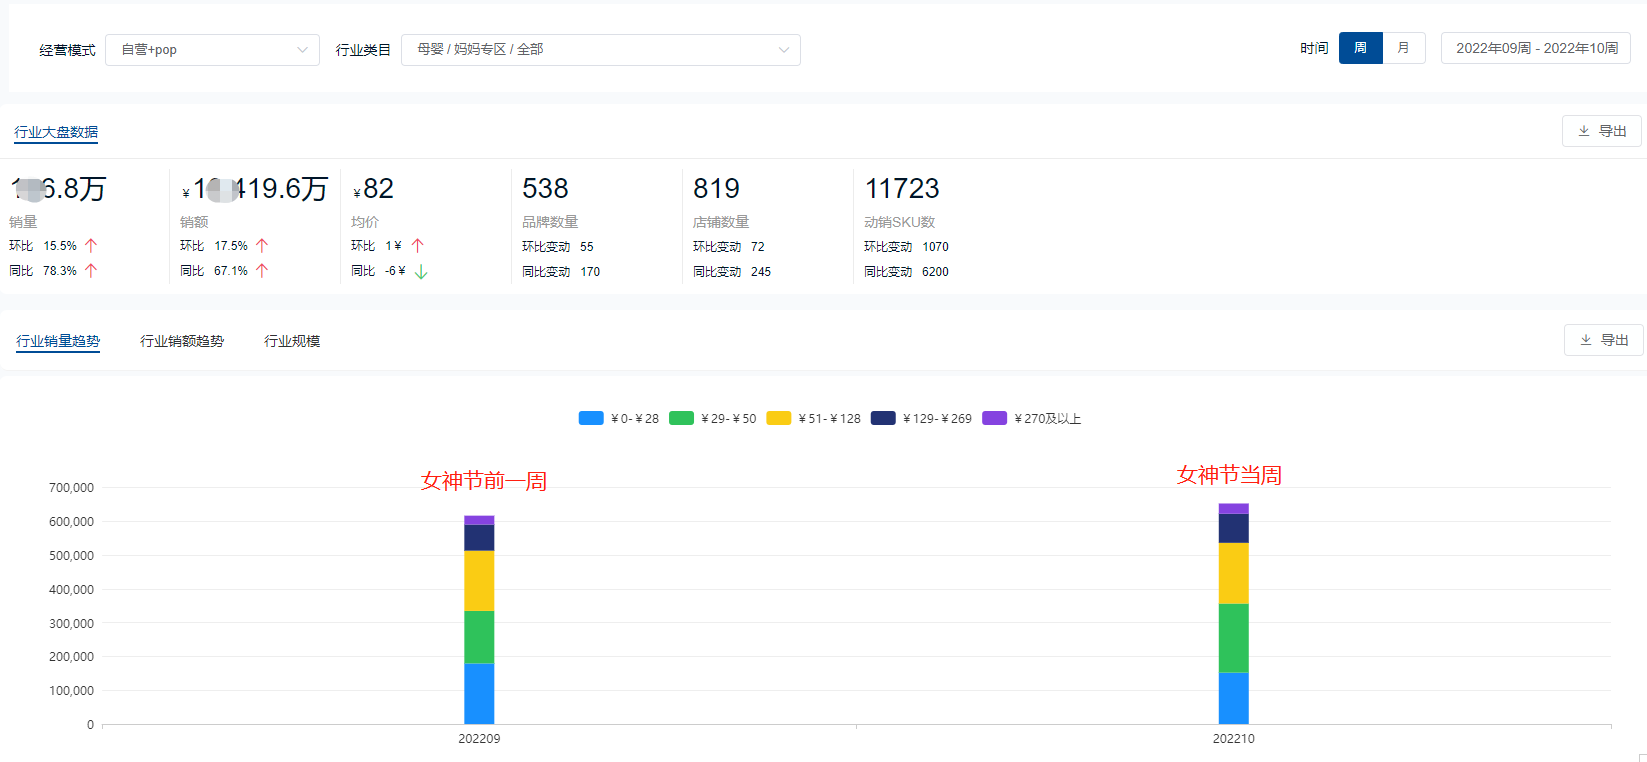The width and height of the screenshot is (1647, 762).
Task: Click the 202209 x-axis label
Action: click(479, 739)
